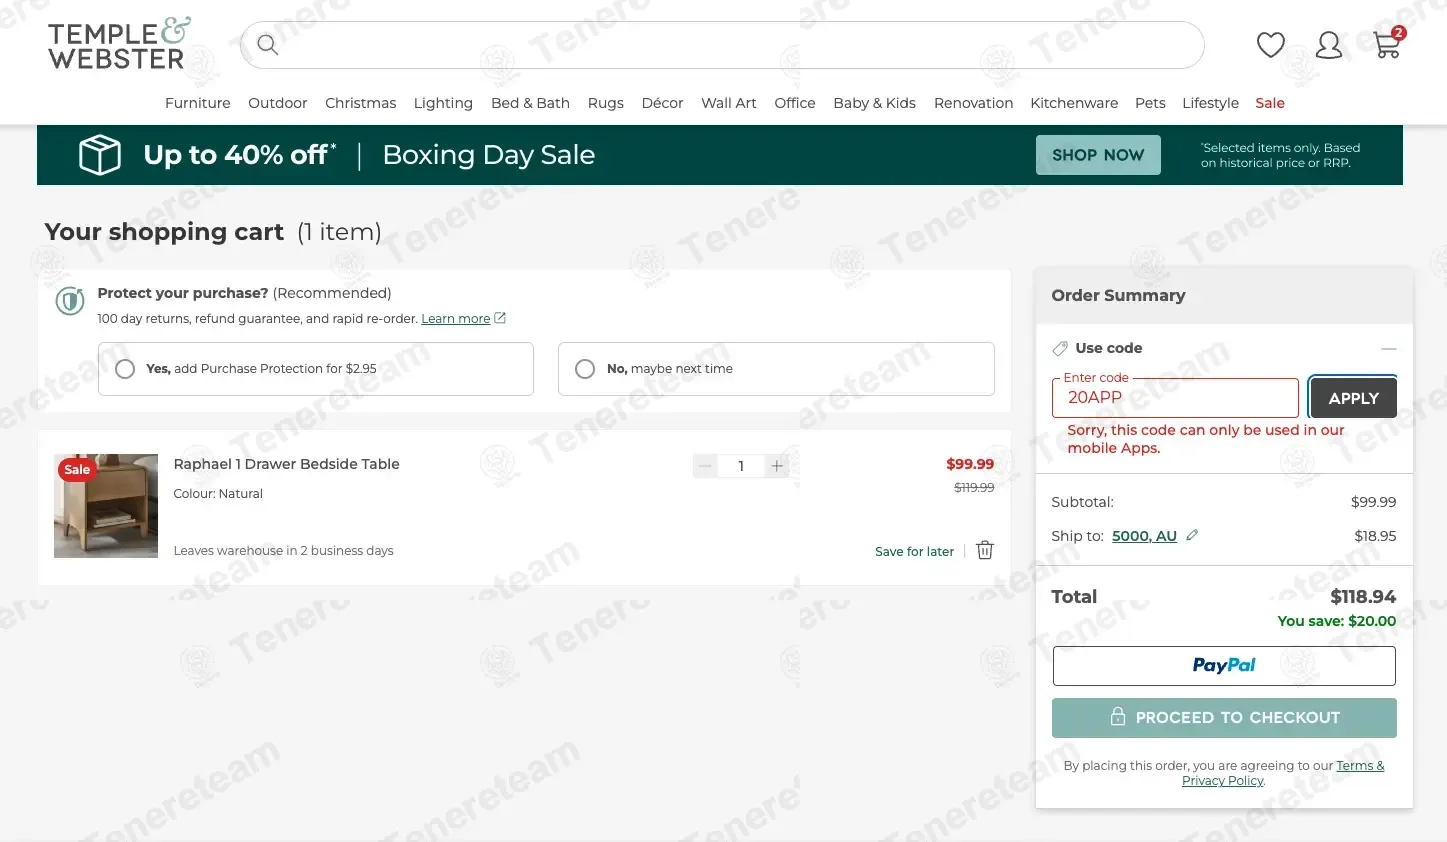
Task: Delete the bedside table with trash icon
Action: coord(985,550)
